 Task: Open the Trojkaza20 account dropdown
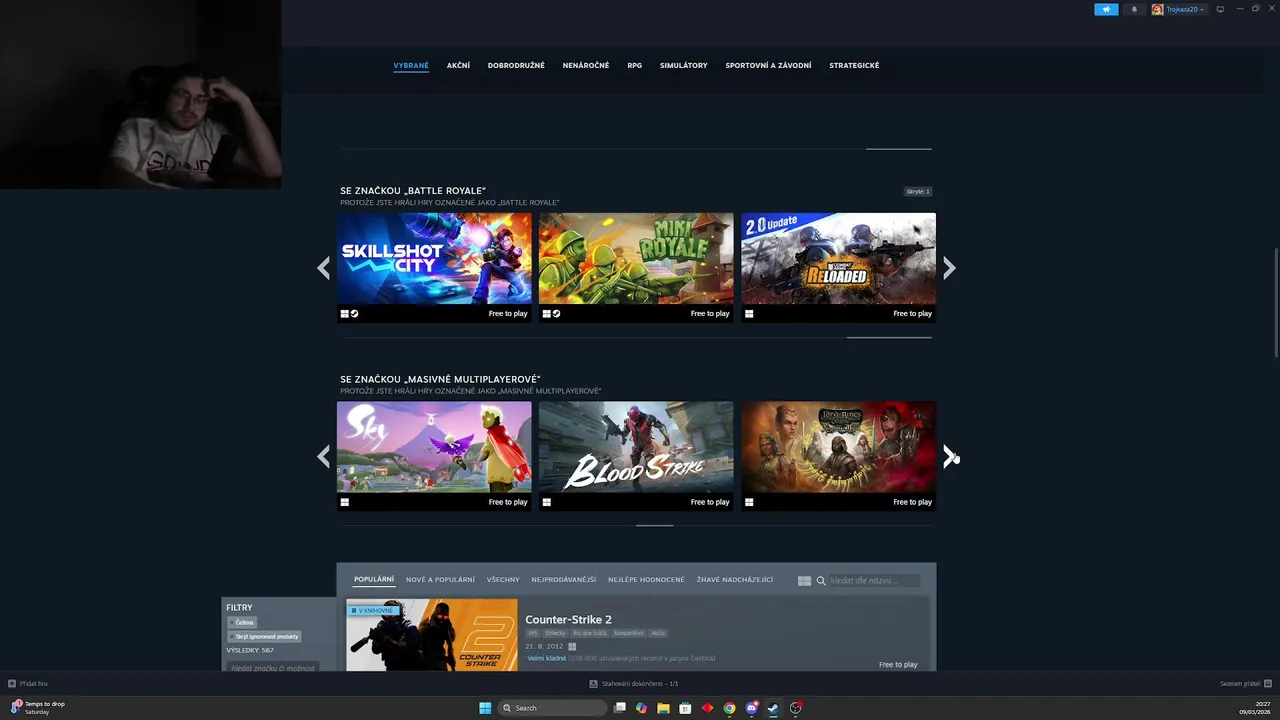[x=1179, y=9]
